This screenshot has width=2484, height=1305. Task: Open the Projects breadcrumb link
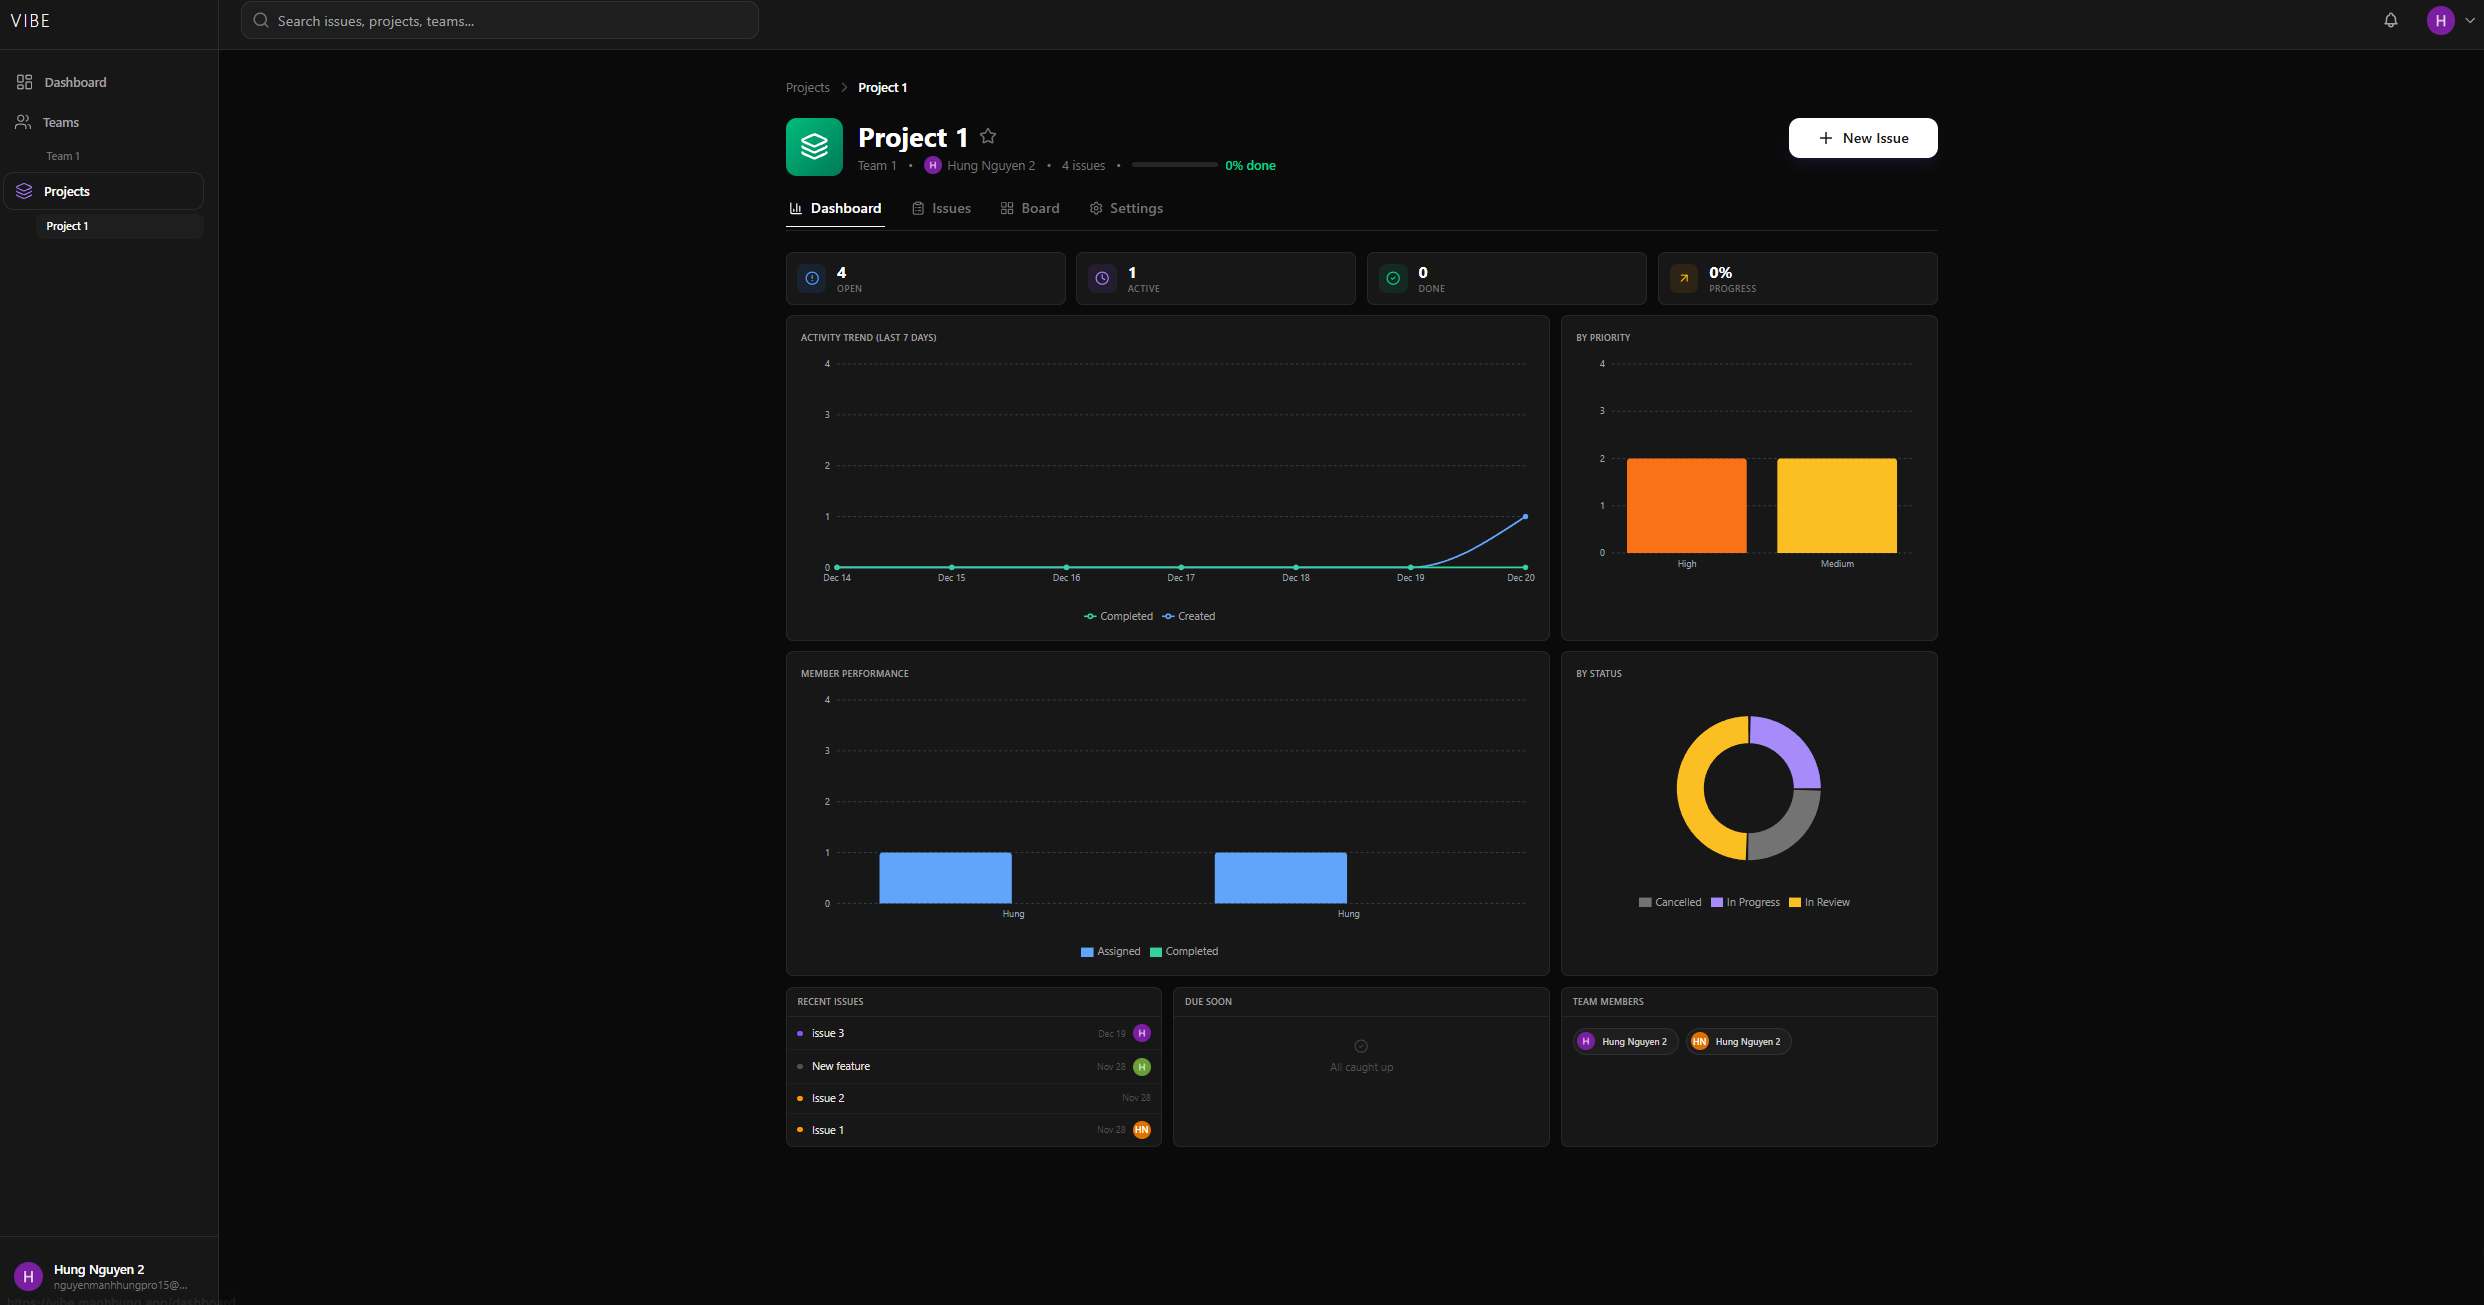[807, 87]
